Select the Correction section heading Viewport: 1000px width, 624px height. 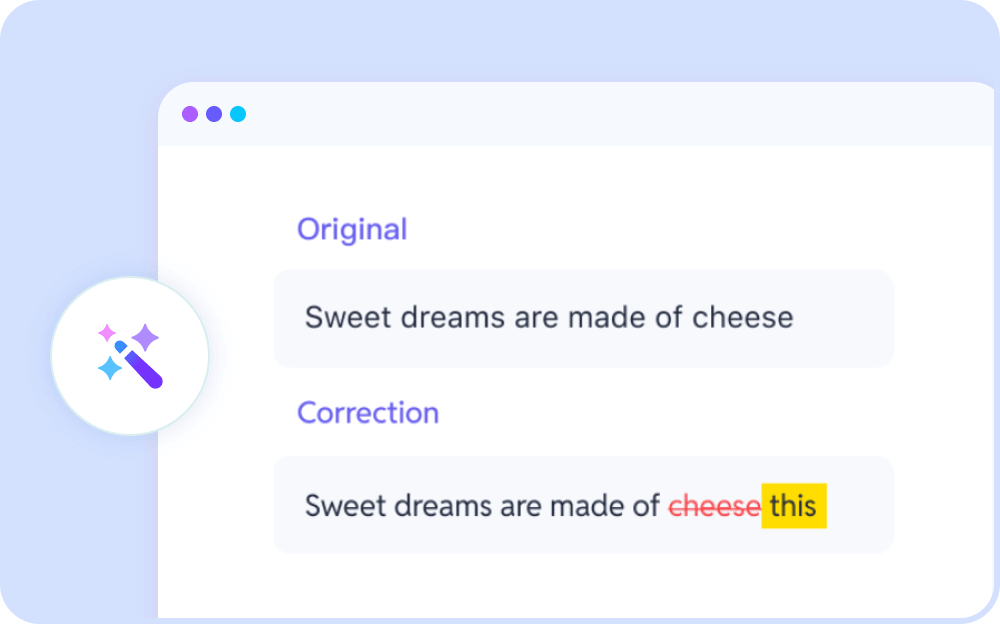368,413
